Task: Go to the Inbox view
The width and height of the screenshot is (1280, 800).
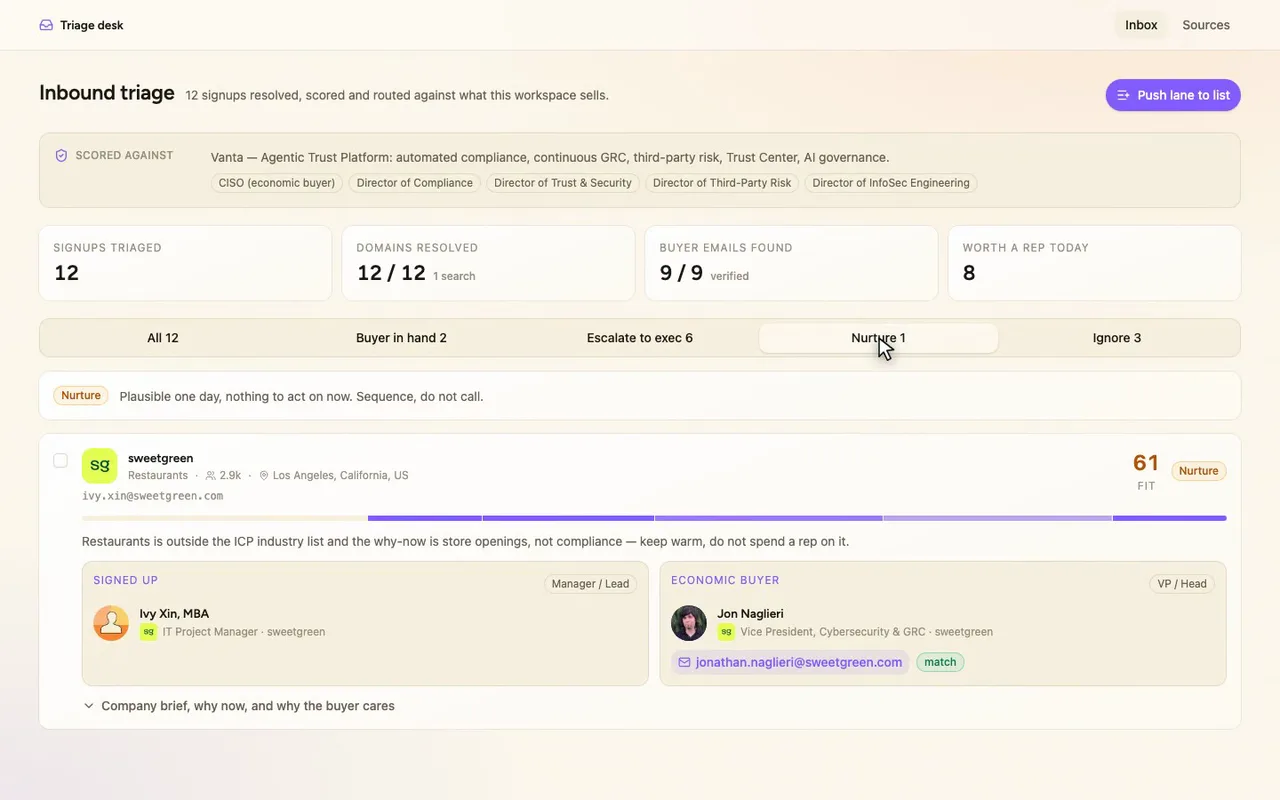Action: [x=1141, y=25]
